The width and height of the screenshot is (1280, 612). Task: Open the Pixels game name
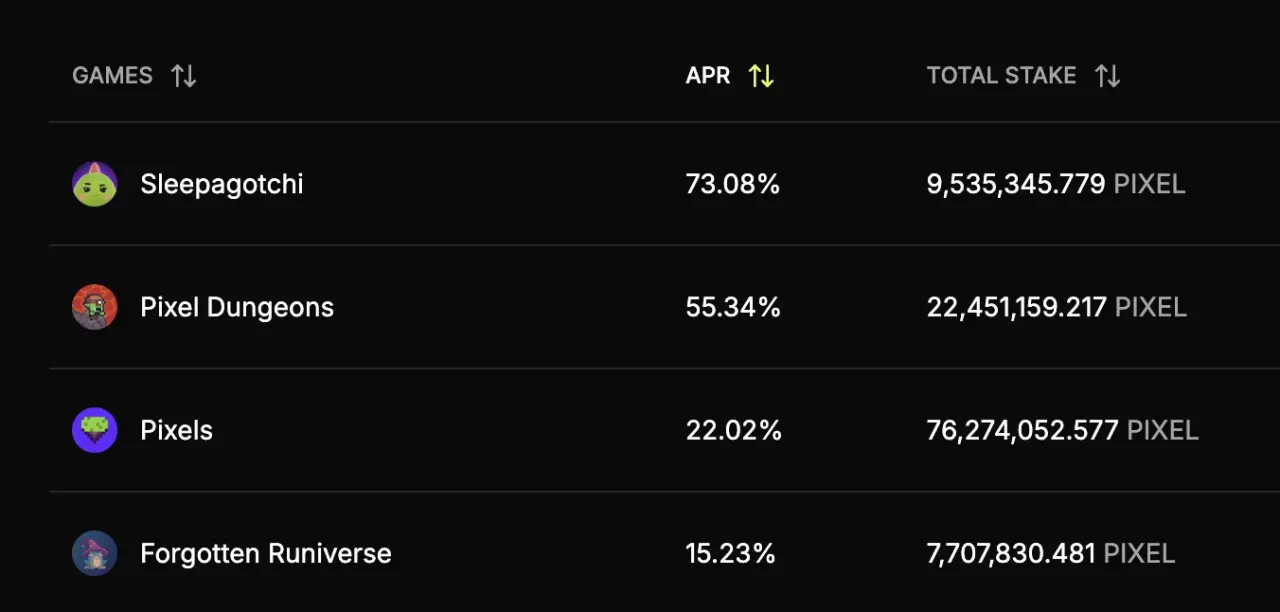177,430
